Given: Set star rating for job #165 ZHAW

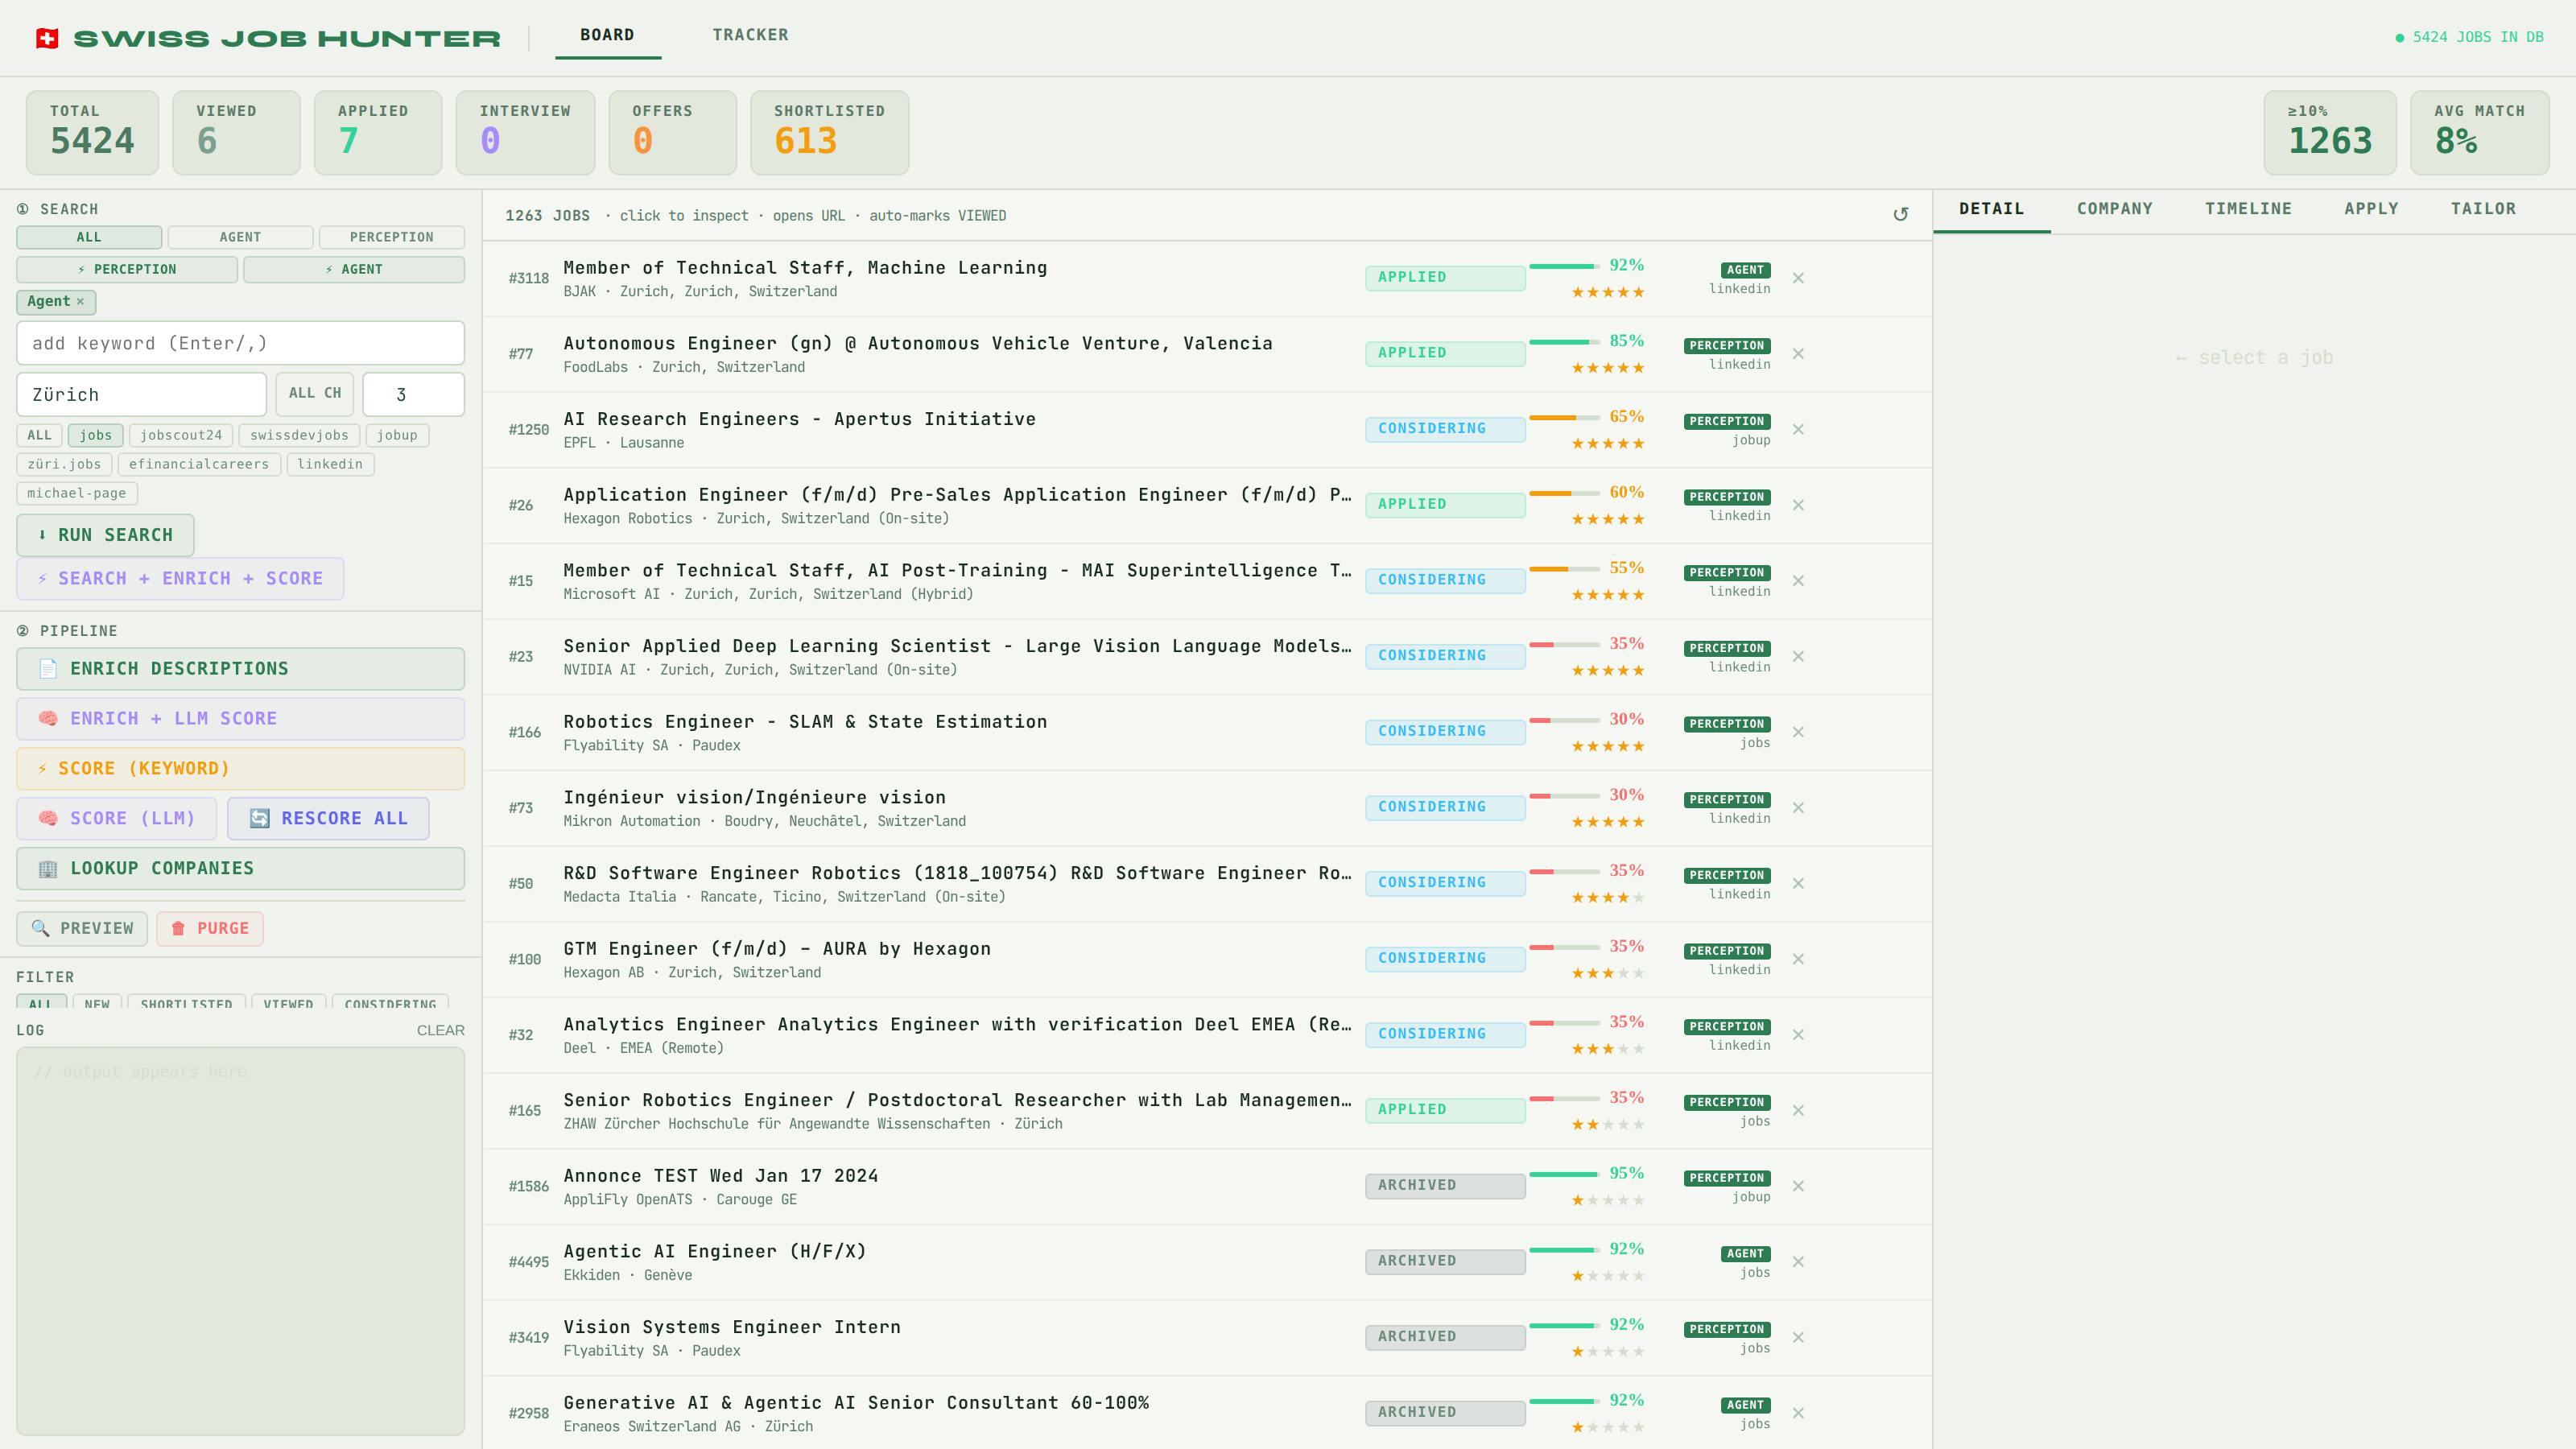Looking at the screenshot, I should pyautogui.click(x=1607, y=1125).
